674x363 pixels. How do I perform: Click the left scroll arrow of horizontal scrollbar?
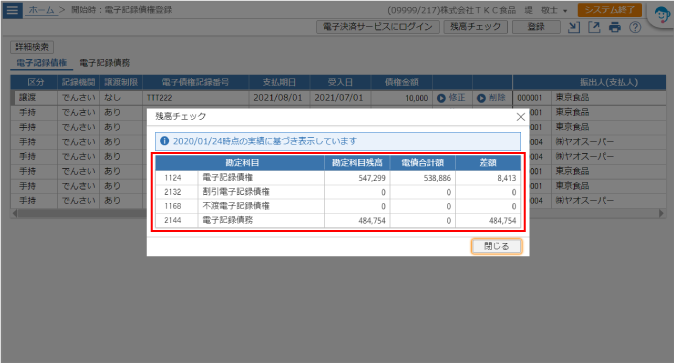(15, 214)
